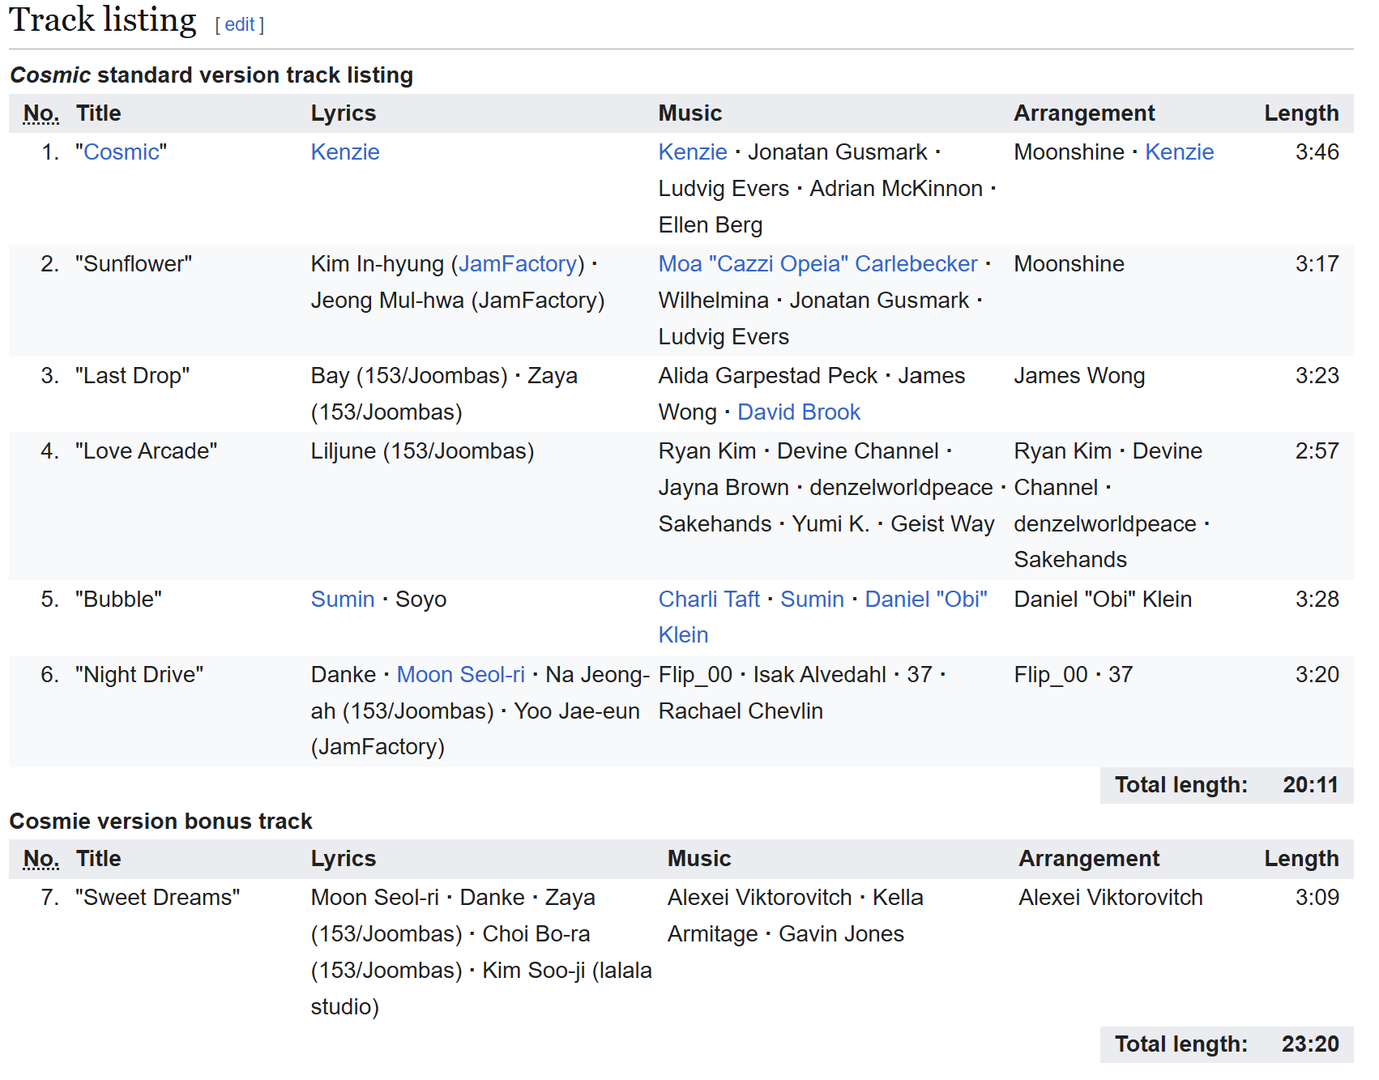The image size is (1379, 1080).
Task: Click the 3:20 length value
Action: [x=1317, y=675]
